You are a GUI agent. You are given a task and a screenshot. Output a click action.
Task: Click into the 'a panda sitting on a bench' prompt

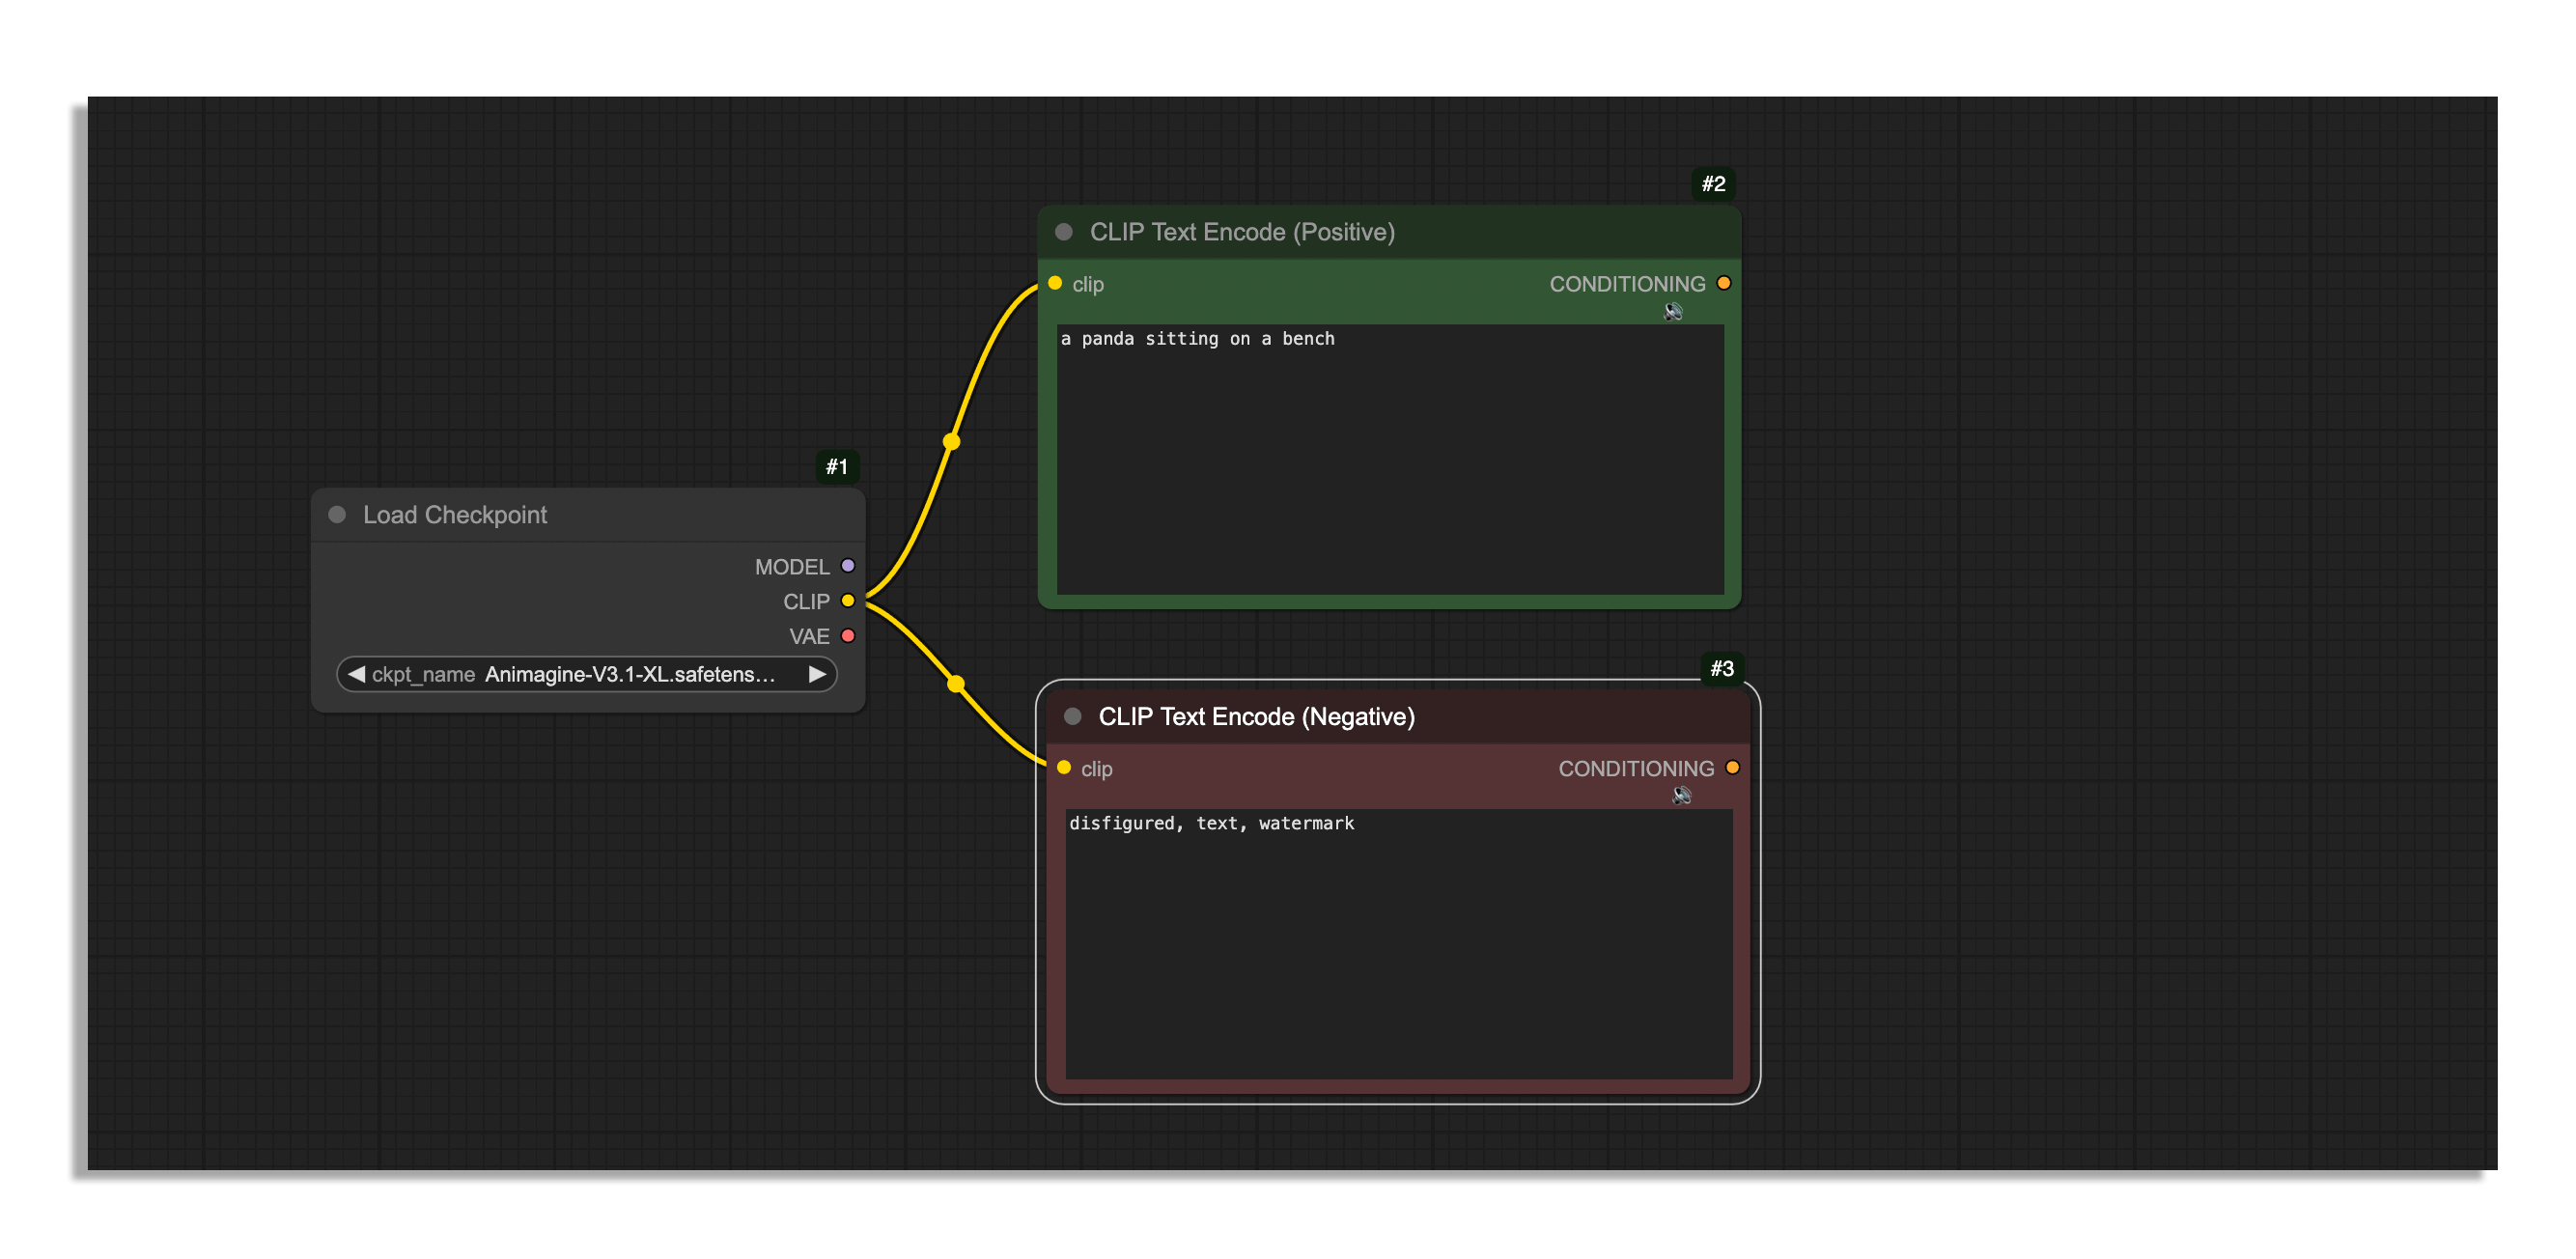(1390, 460)
